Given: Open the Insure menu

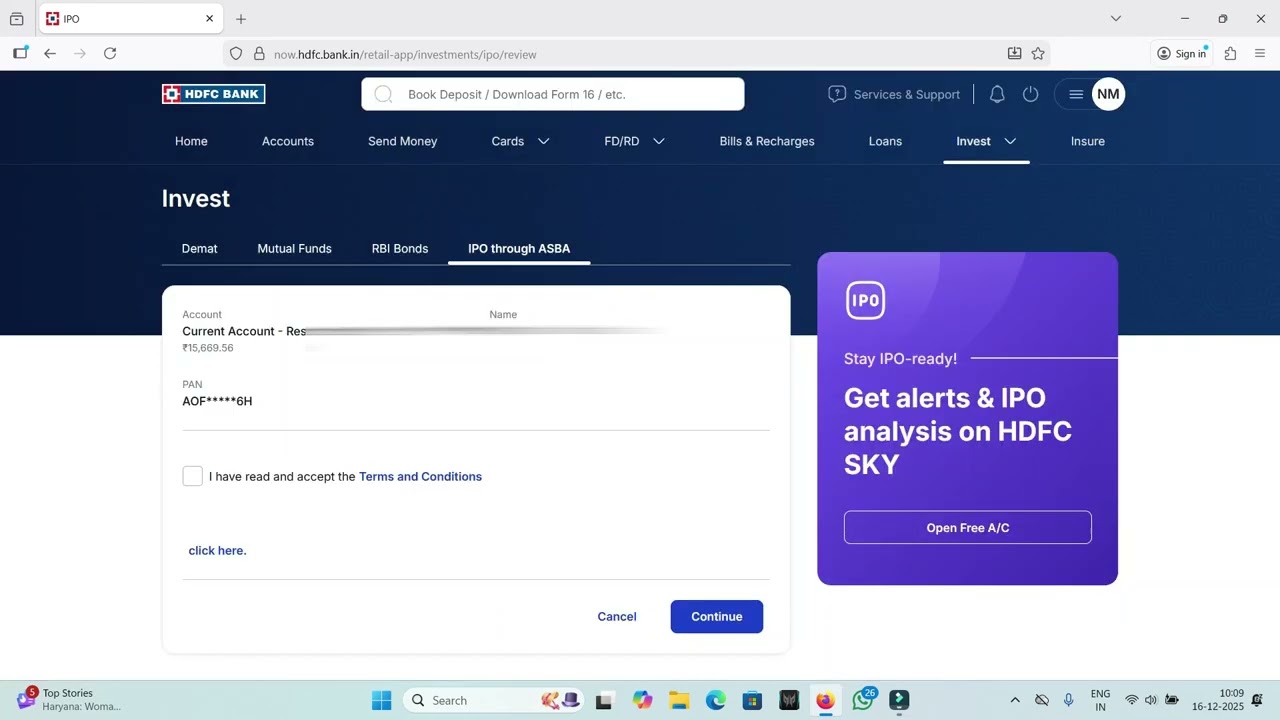Looking at the screenshot, I should (1088, 141).
